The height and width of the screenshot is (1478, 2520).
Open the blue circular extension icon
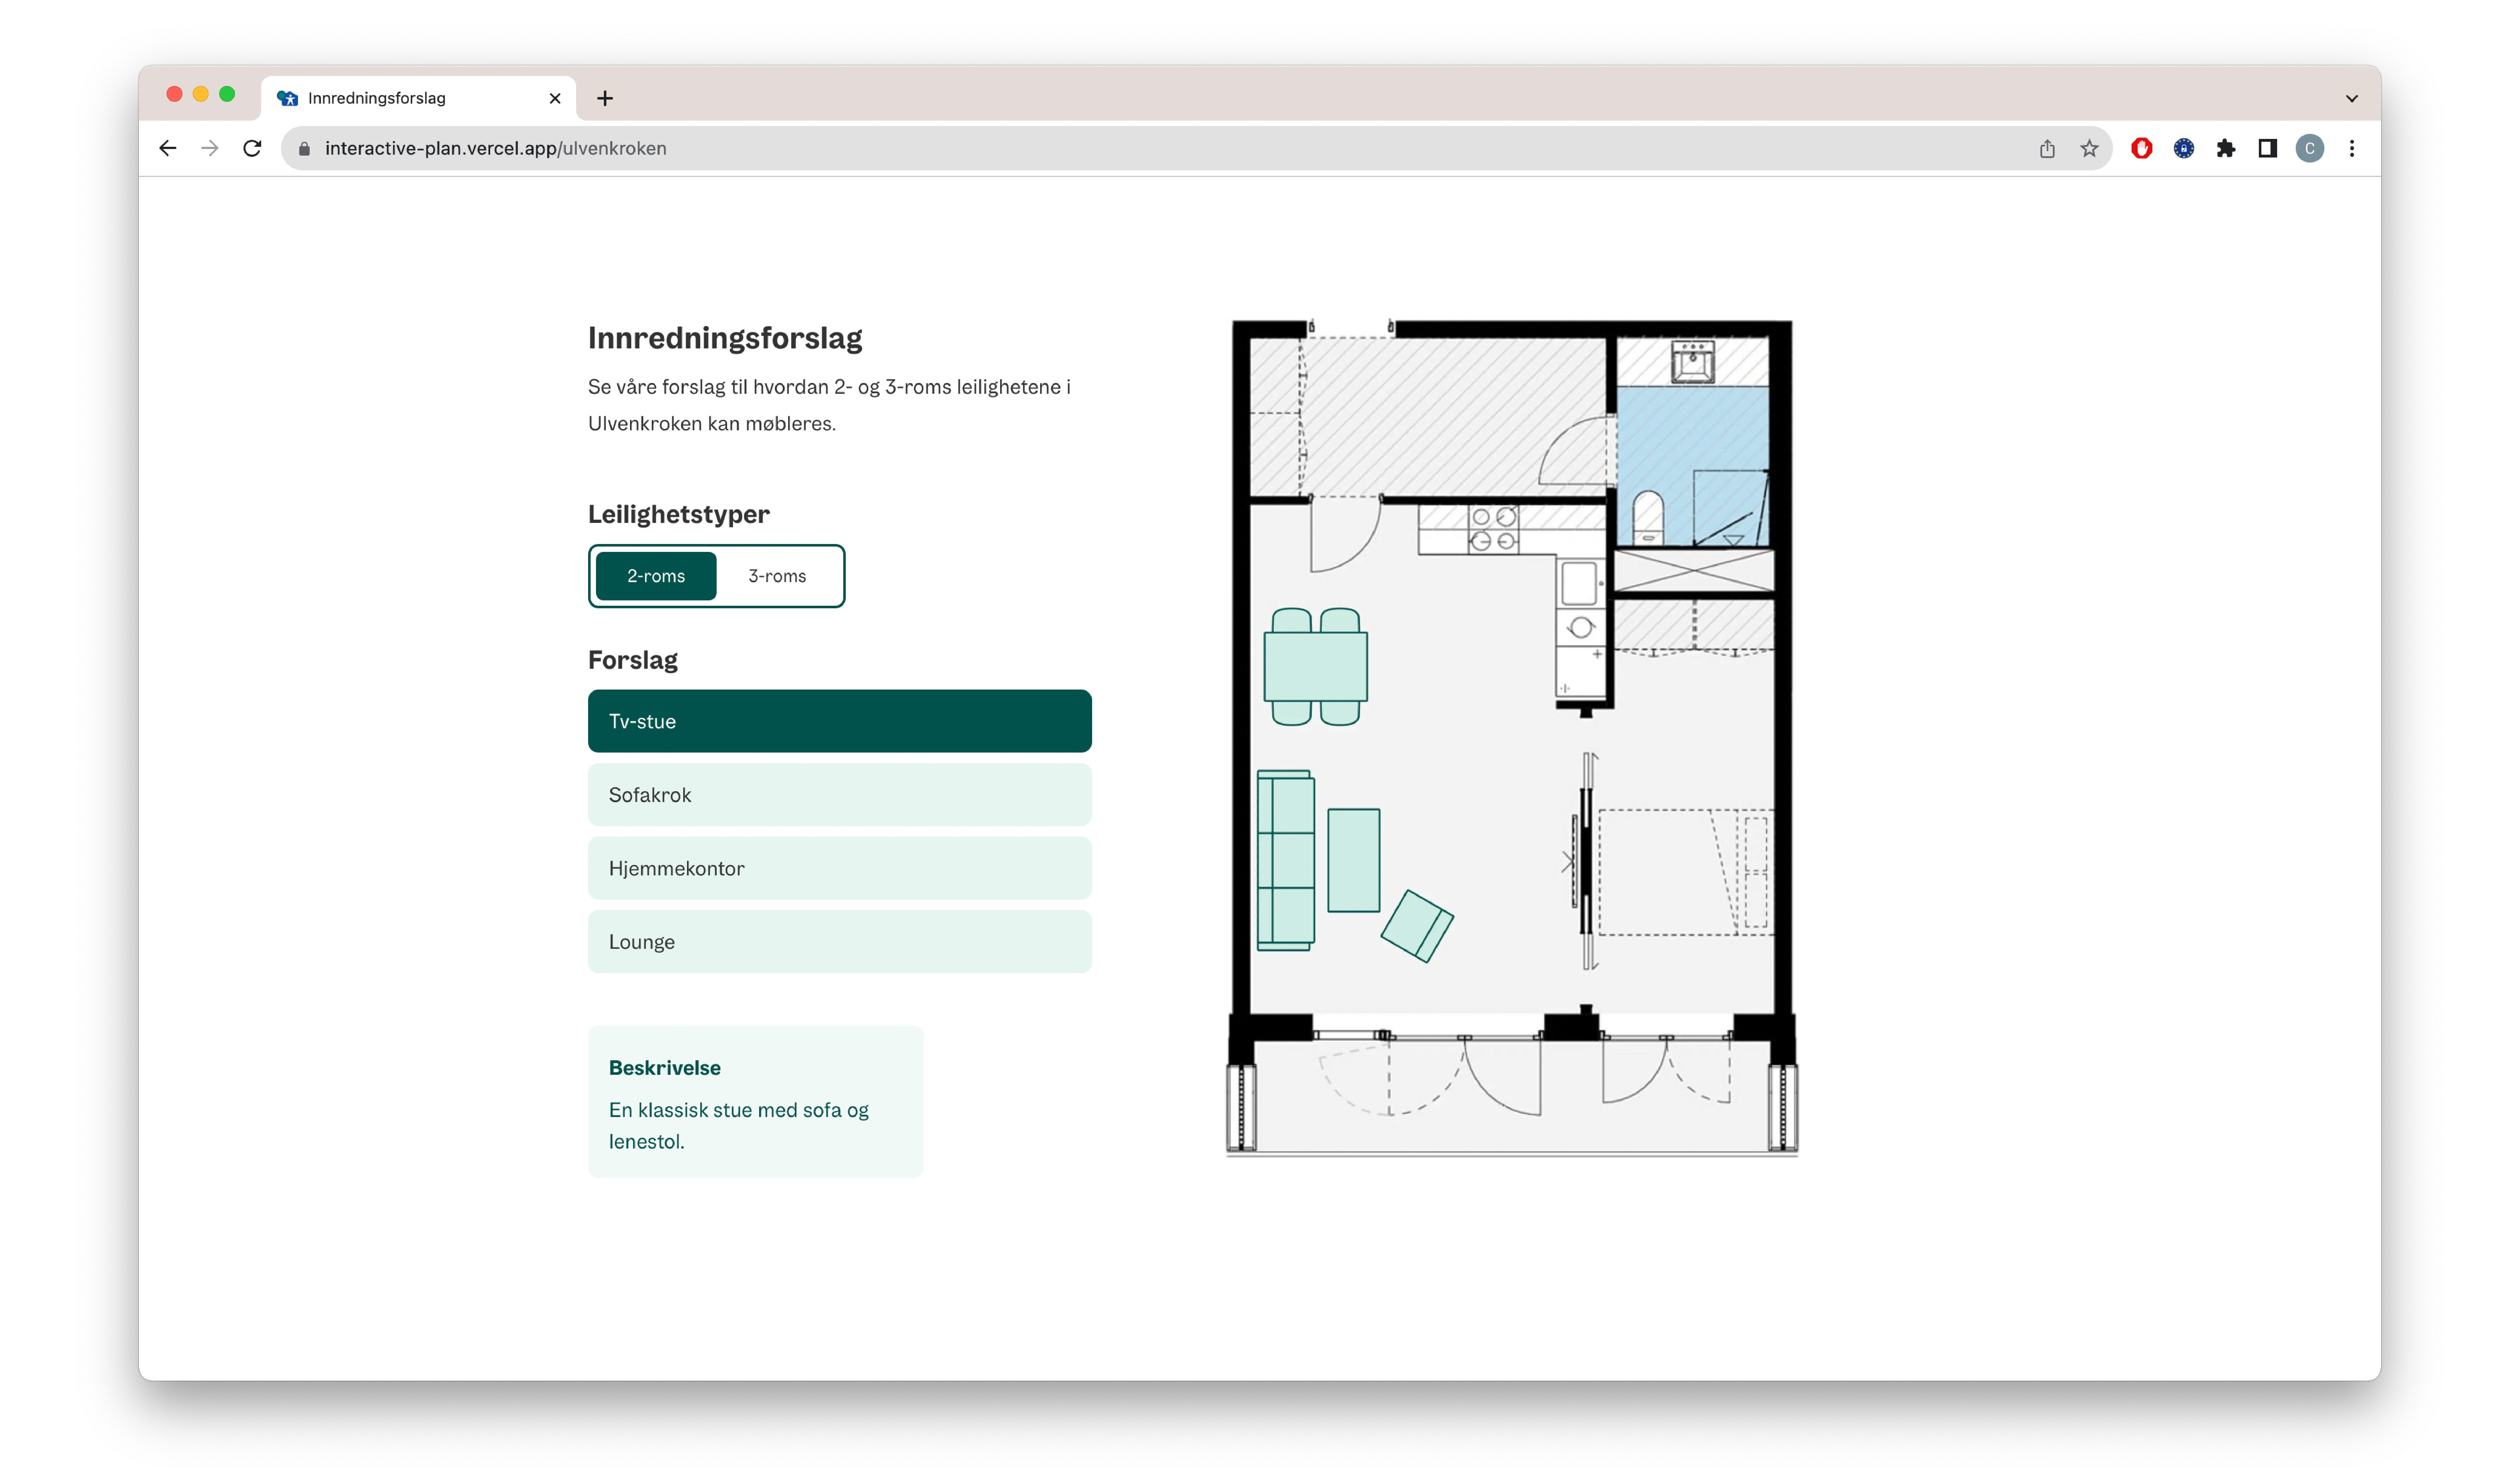[2184, 148]
